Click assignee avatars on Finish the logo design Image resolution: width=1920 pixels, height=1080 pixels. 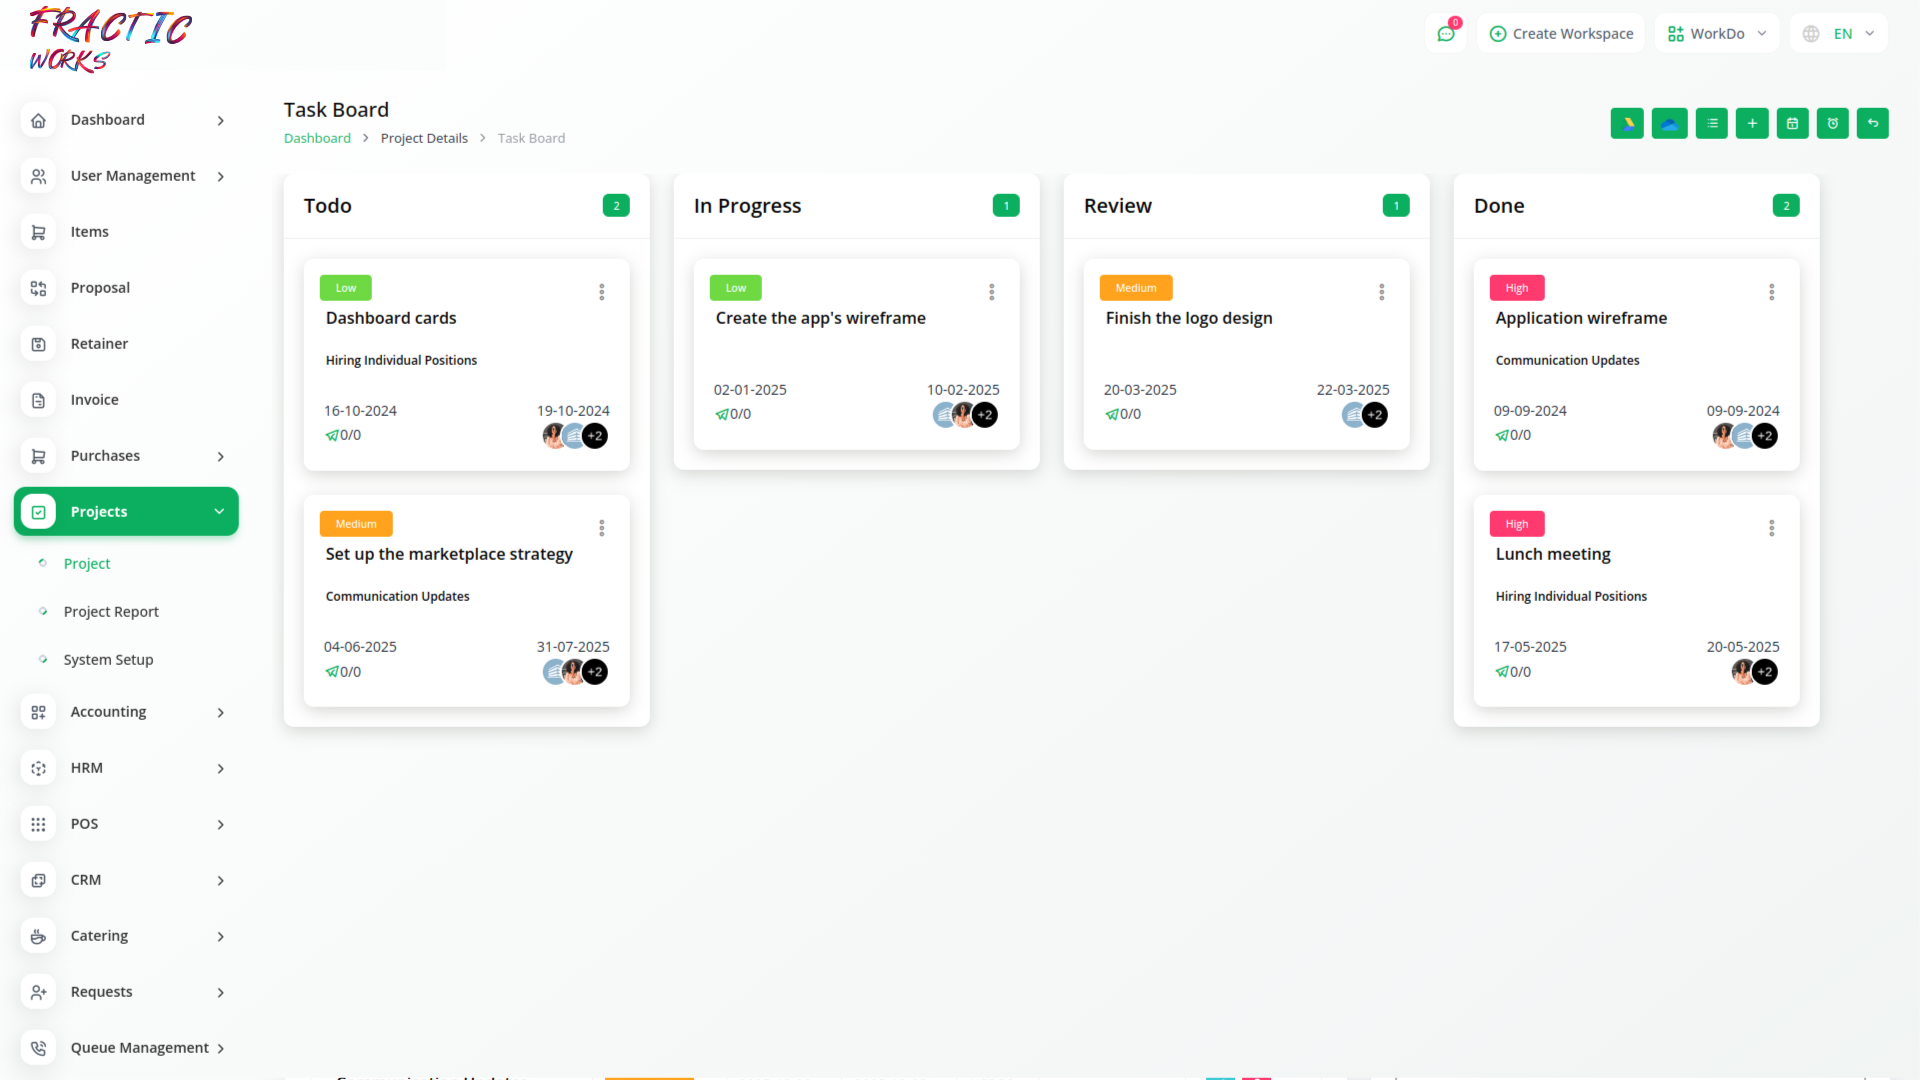(1365, 415)
